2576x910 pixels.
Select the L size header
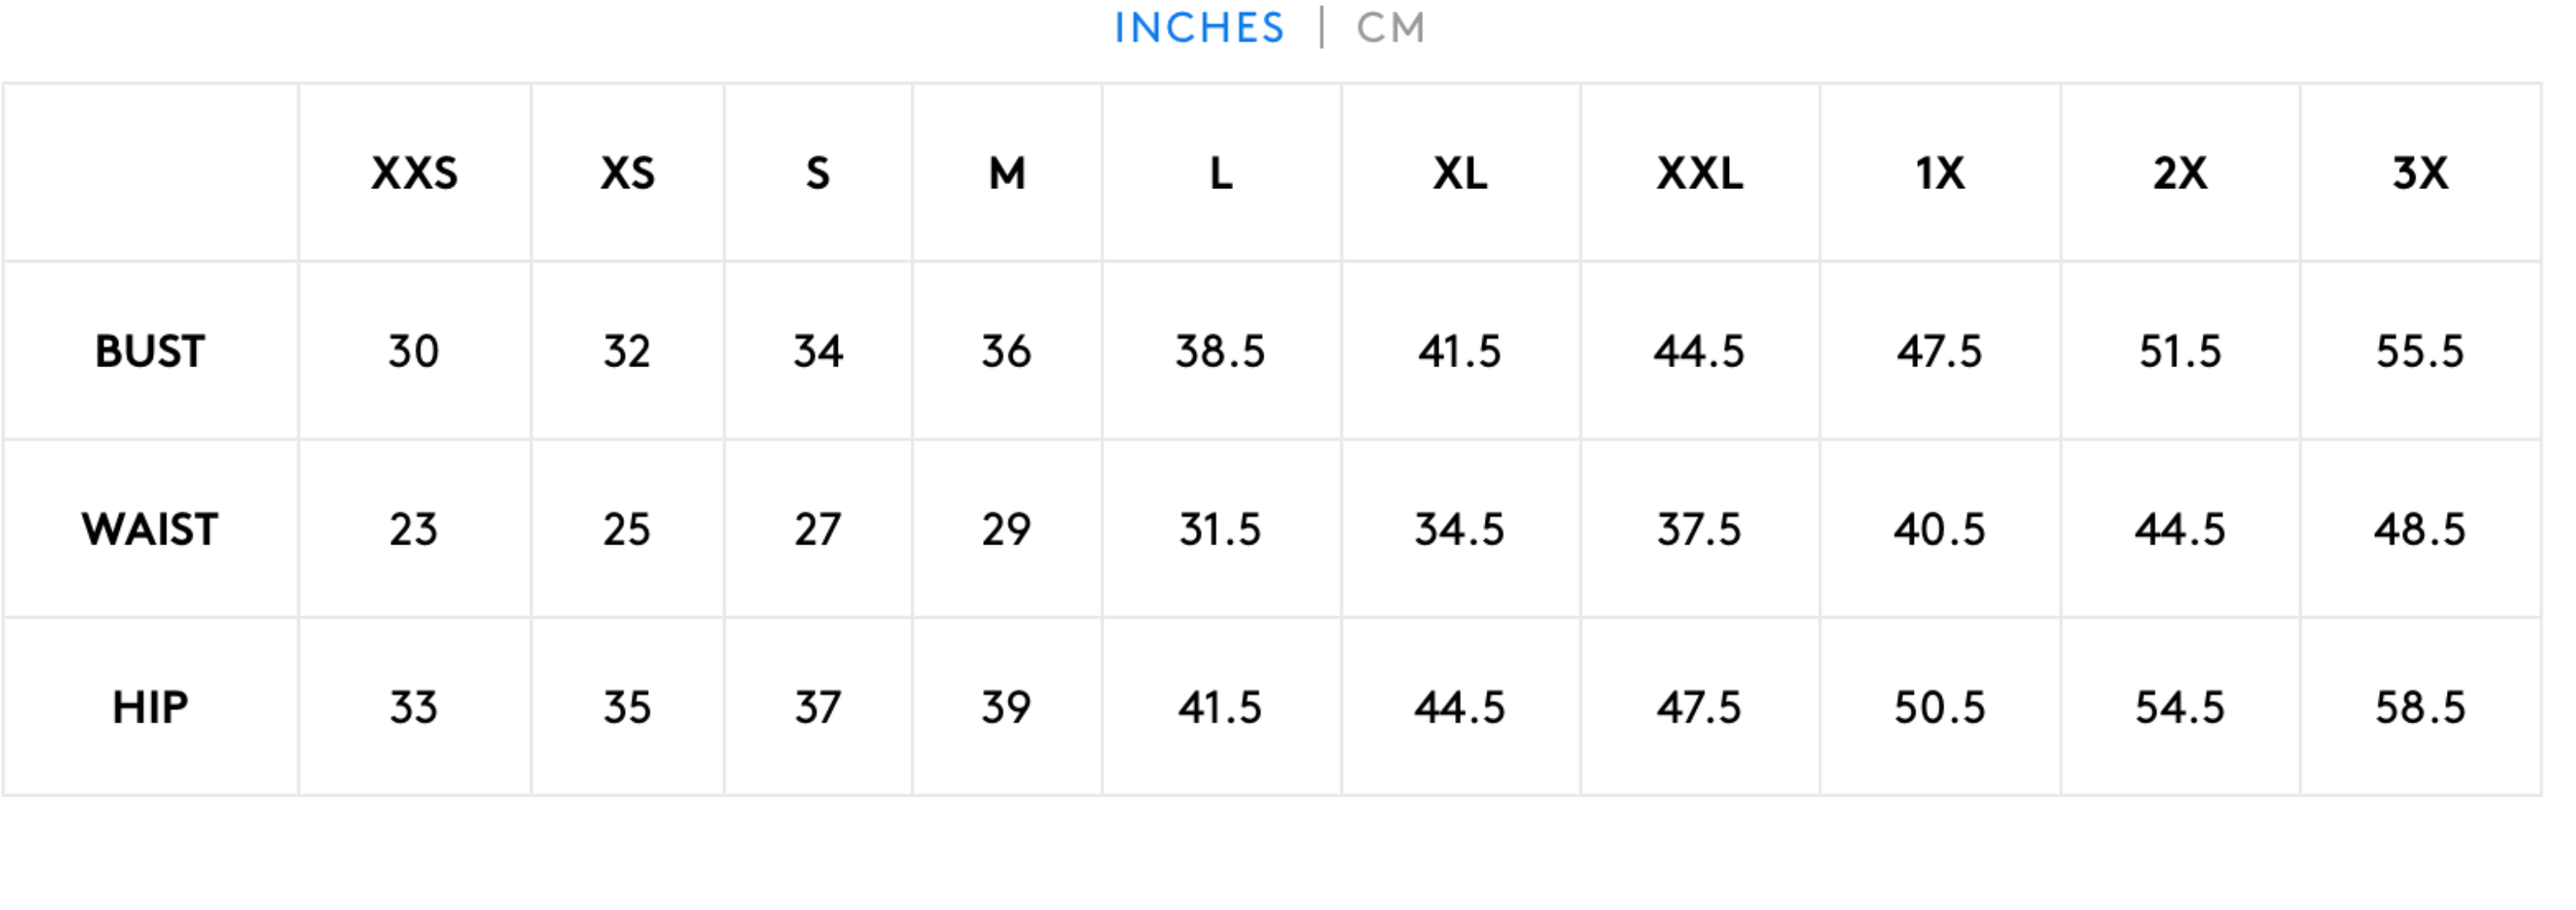click(x=1220, y=174)
